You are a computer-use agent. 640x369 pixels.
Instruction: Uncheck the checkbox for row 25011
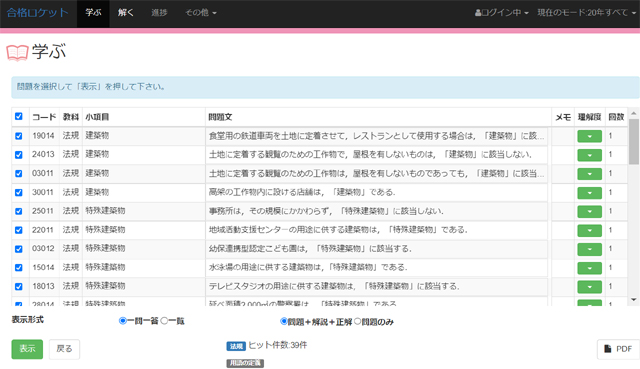pyautogui.click(x=19, y=211)
